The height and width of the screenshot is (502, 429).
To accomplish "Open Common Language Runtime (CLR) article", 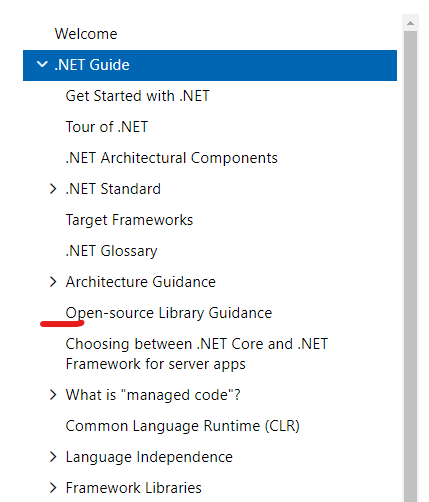I will click(183, 426).
